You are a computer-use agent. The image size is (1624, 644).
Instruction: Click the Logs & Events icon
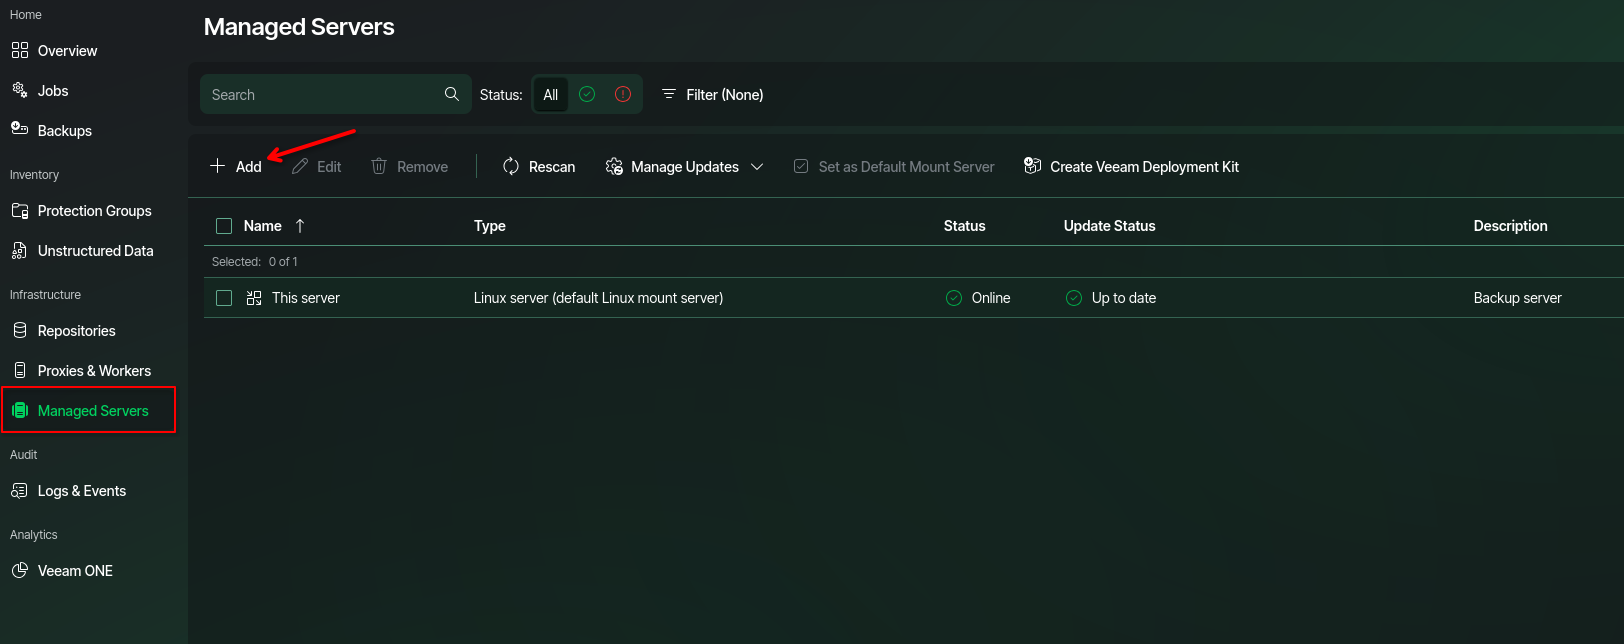click(20, 490)
